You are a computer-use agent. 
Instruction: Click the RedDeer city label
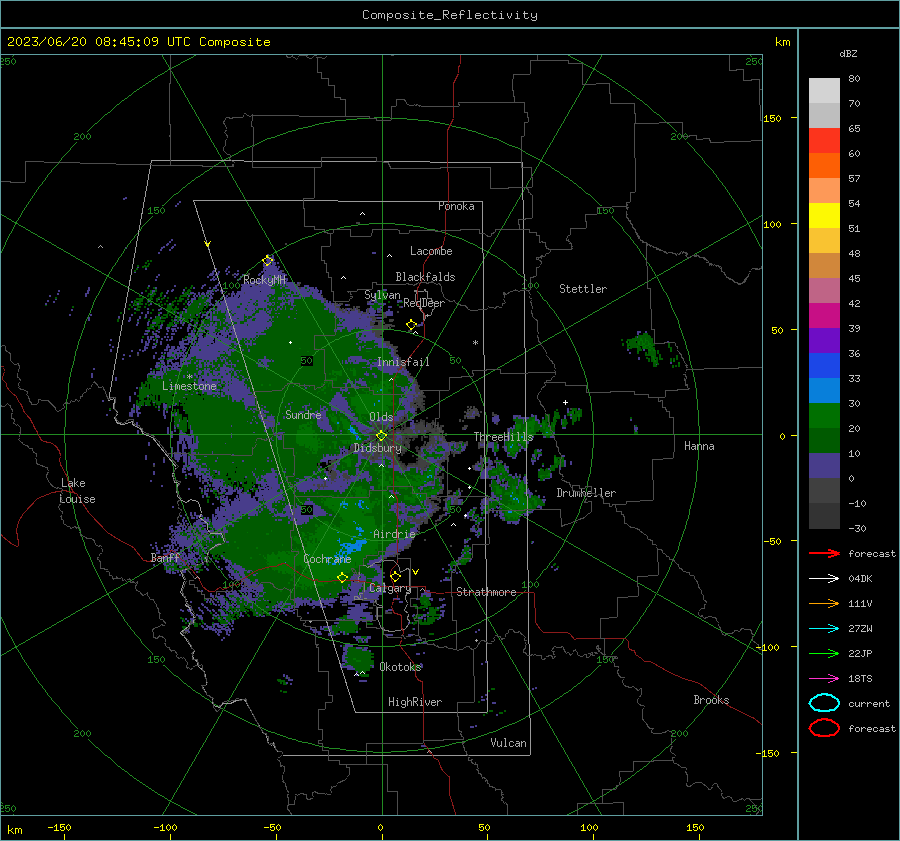coord(424,303)
